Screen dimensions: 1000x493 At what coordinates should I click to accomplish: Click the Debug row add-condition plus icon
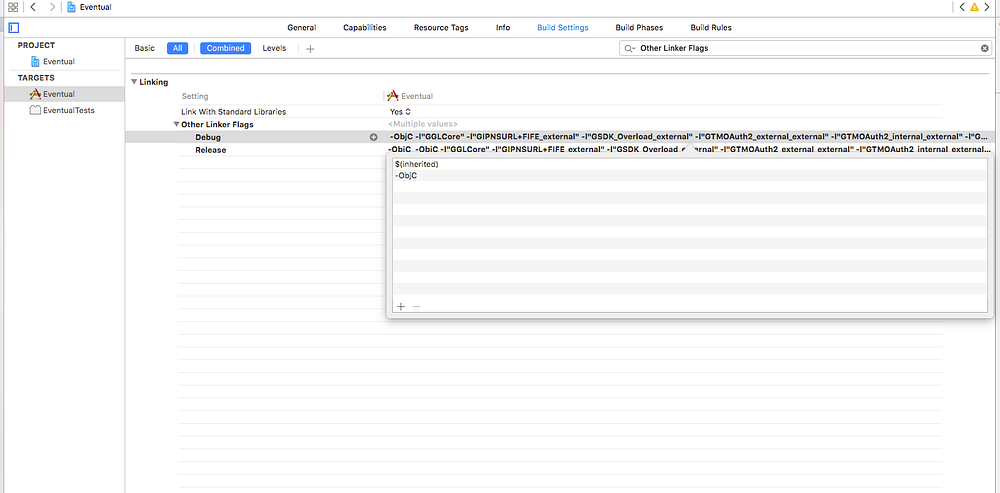tap(374, 137)
